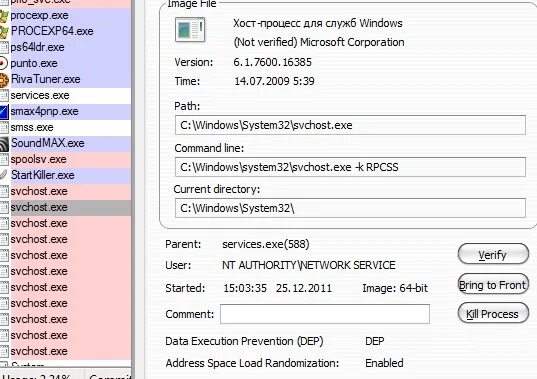
Task: Click the smax4pnp.exe blue icon
Action: pyautogui.click(x=4, y=112)
